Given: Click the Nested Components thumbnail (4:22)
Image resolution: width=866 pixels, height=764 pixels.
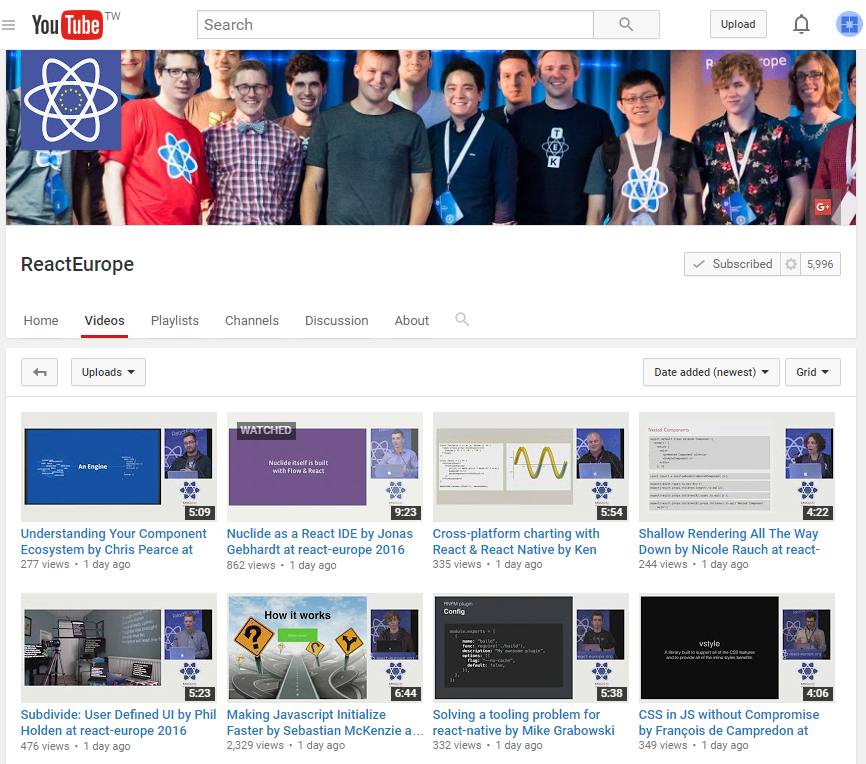Looking at the screenshot, I should click(737, 467).
